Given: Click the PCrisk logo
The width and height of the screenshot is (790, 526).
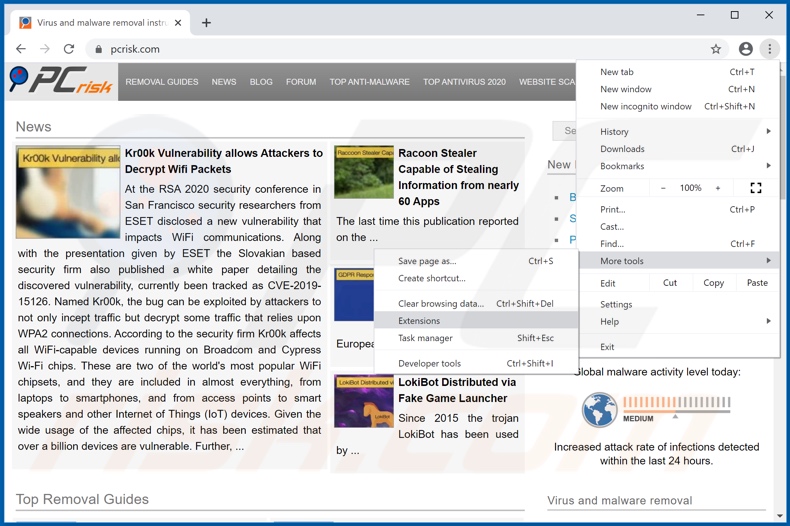Looking at the screenshot, I should pyautogui.click(x=60, y=81).
